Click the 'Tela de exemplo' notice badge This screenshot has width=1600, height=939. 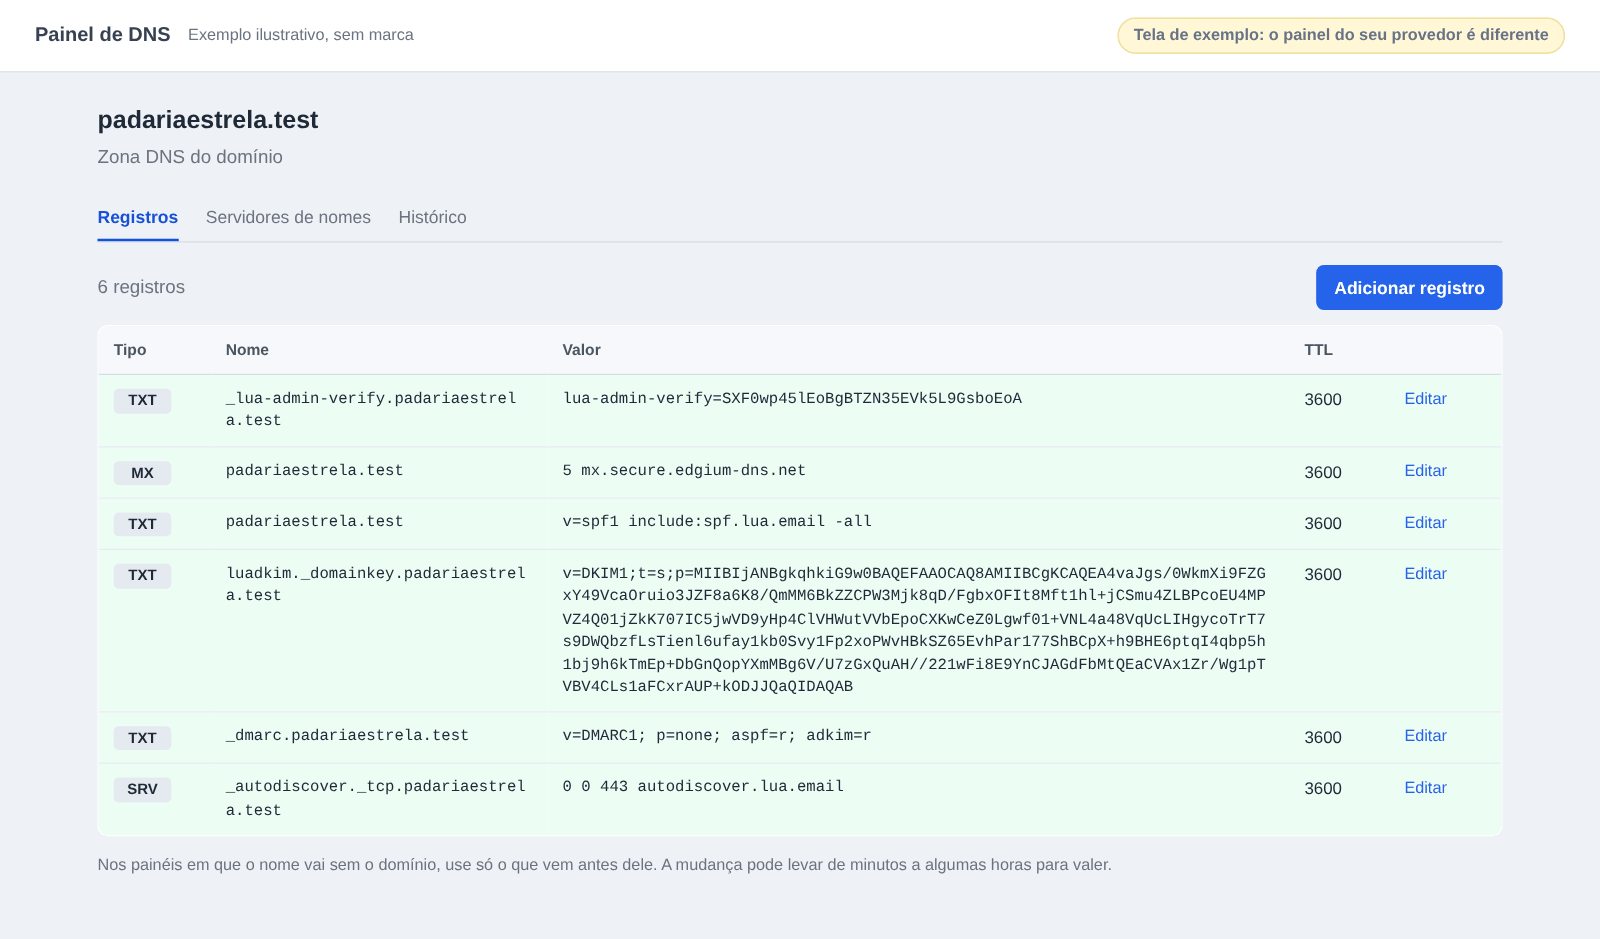(1341, 35)
